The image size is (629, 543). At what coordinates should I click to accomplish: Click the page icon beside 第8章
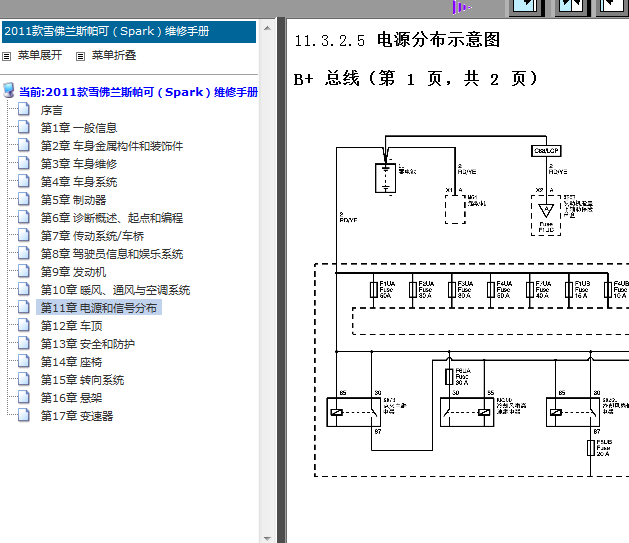click(24, 253)
